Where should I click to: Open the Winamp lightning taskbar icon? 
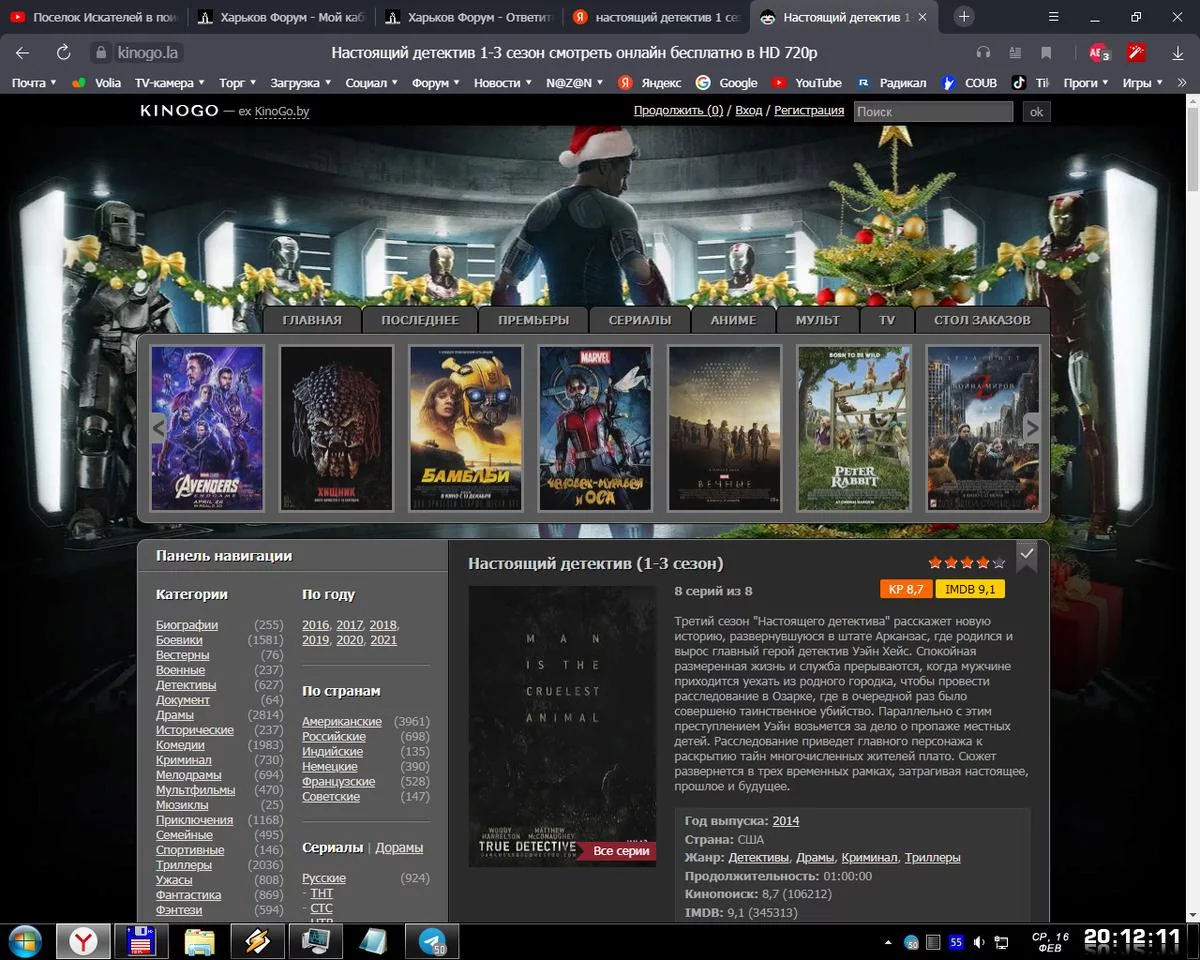(258, 942)
